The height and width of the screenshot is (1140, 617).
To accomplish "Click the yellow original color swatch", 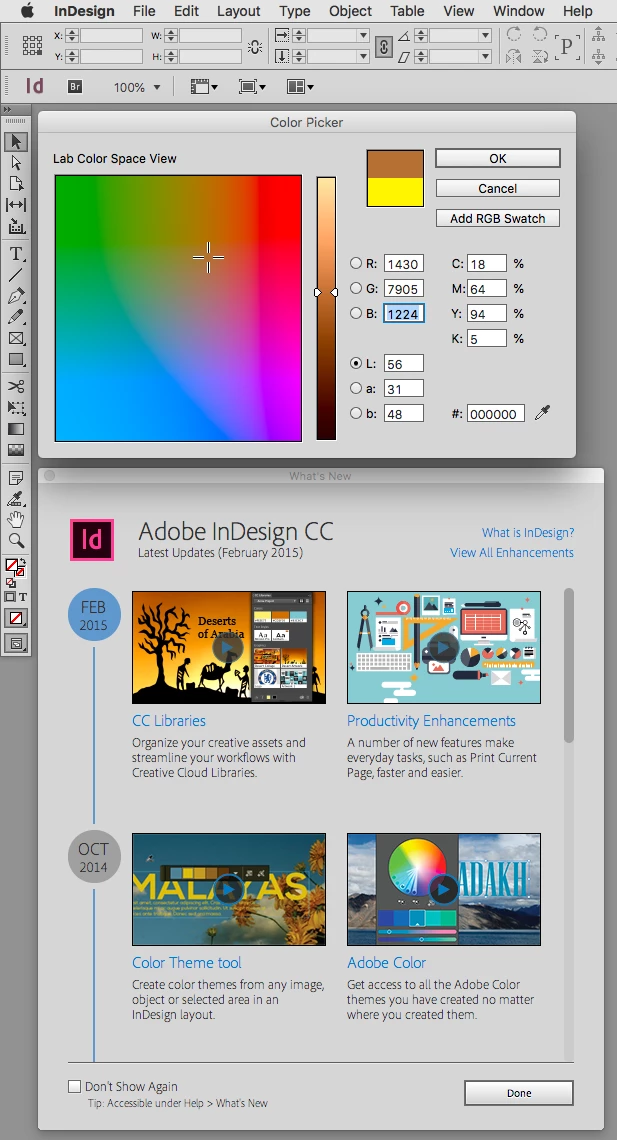I will (395, 193).
